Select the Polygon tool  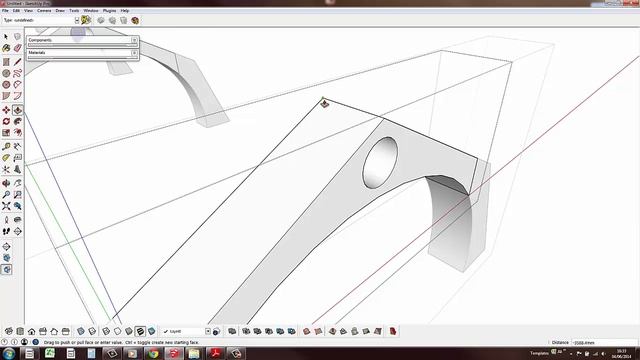tap(6, 85)
